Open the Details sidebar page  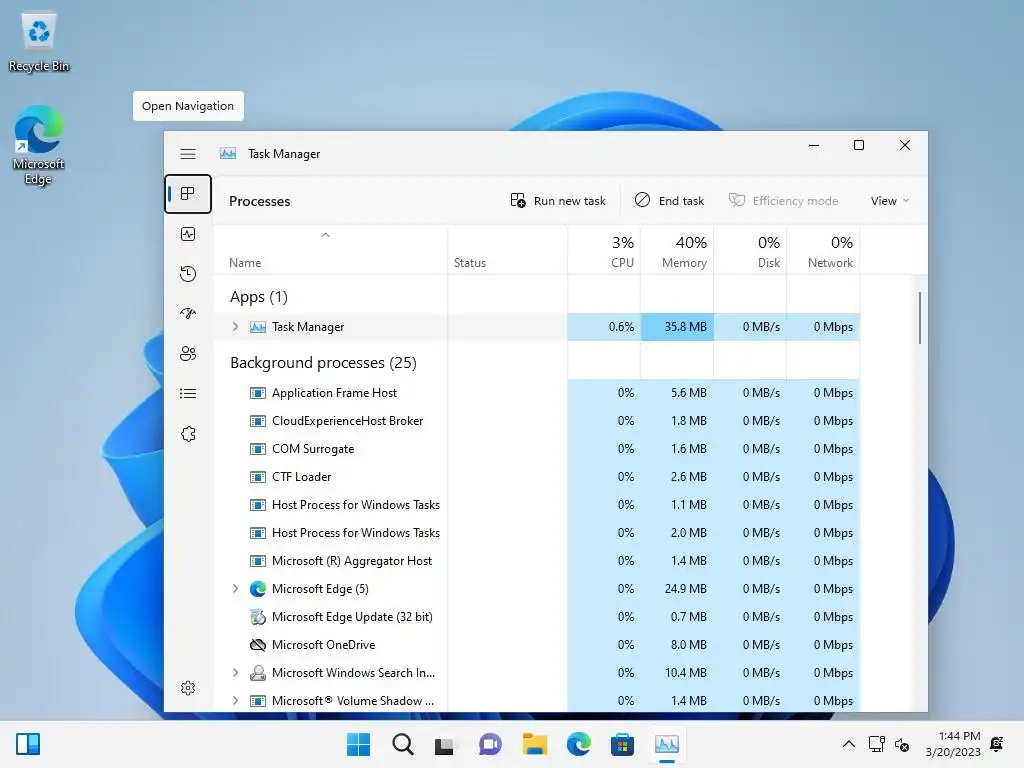tap(188, 394)
